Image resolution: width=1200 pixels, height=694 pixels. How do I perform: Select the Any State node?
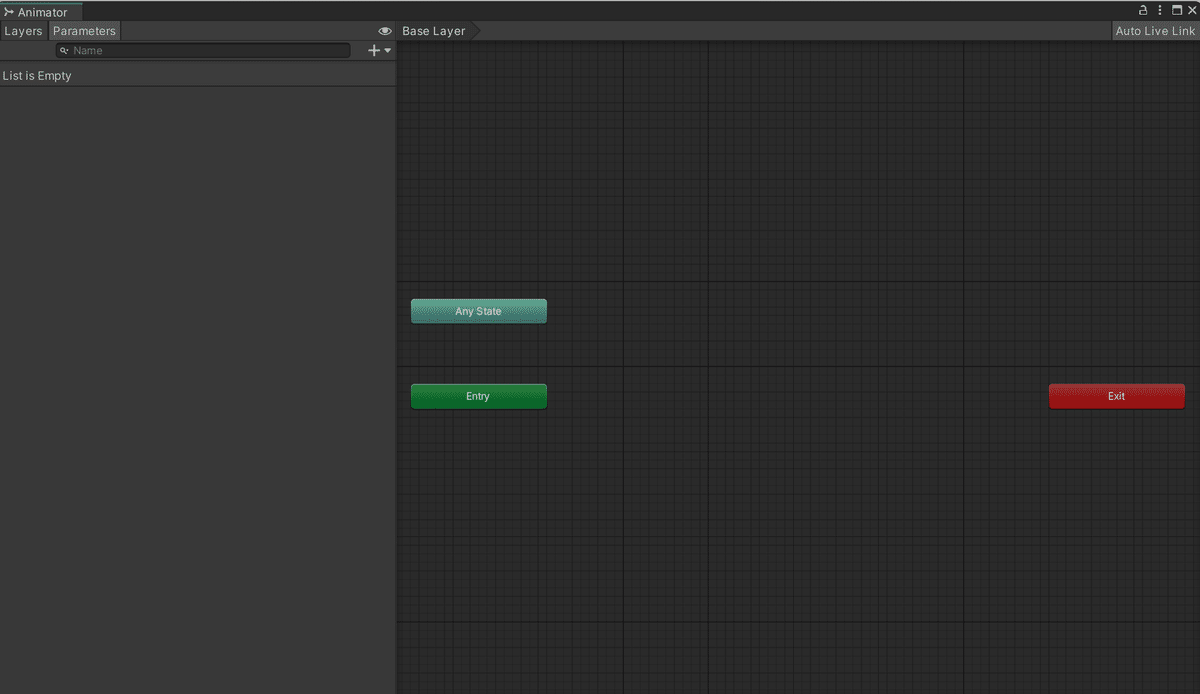point(478,311)
